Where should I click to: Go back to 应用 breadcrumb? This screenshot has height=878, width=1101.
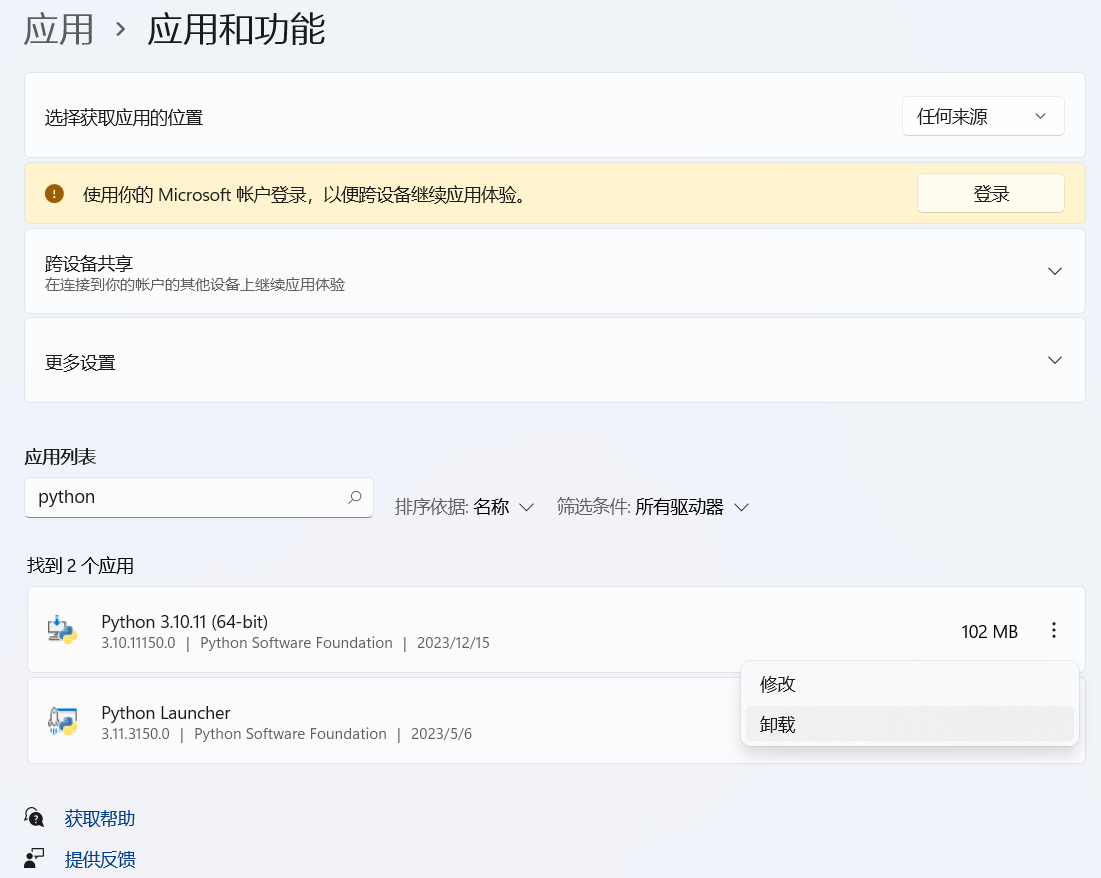point(58,30)
